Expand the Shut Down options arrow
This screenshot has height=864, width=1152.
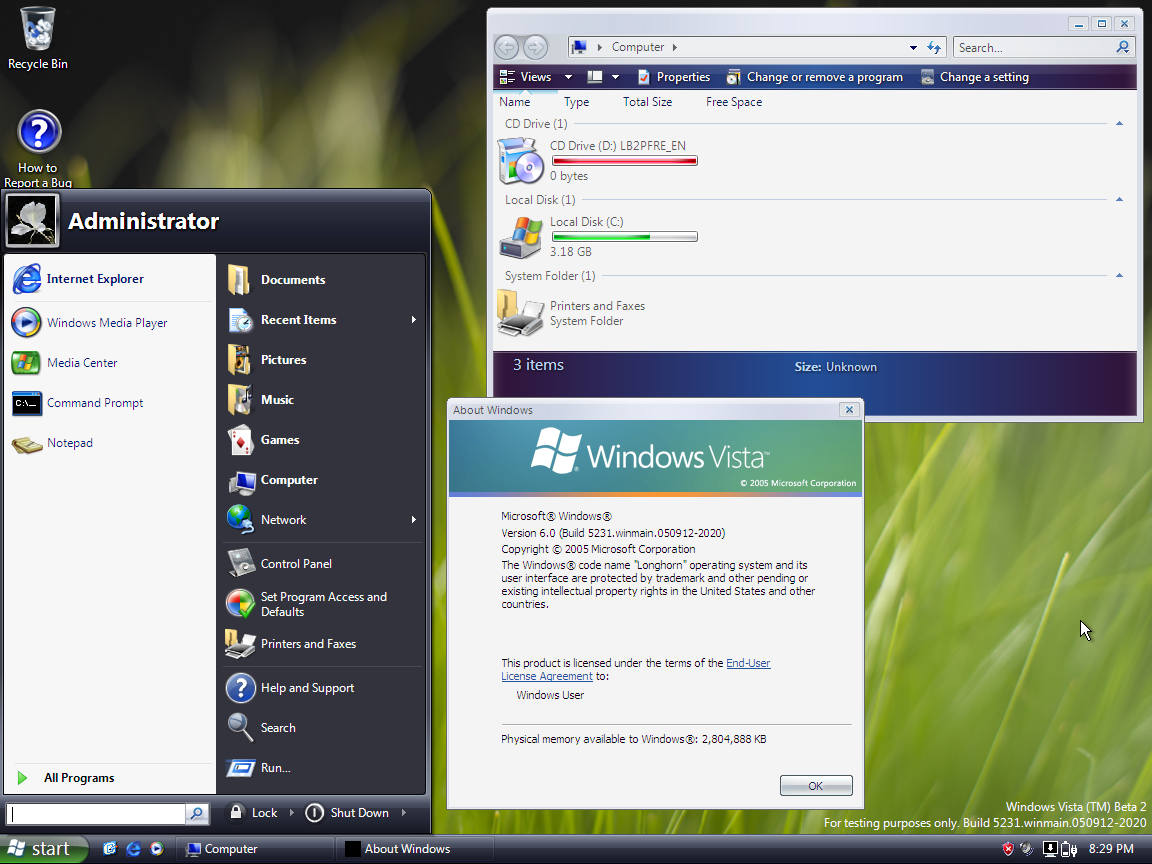404,813
